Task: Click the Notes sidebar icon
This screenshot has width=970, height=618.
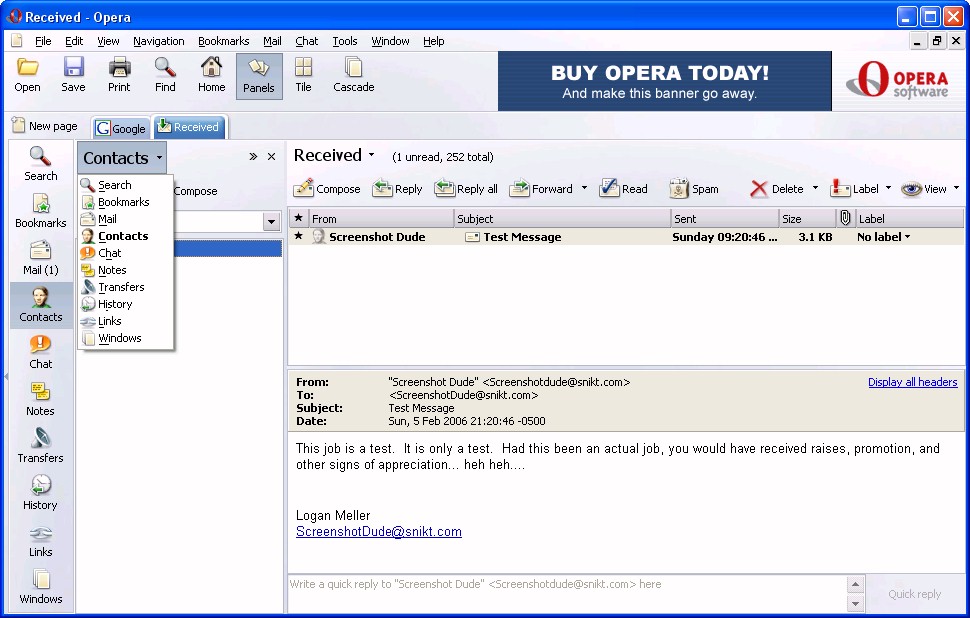Action: tap(40, 398)
